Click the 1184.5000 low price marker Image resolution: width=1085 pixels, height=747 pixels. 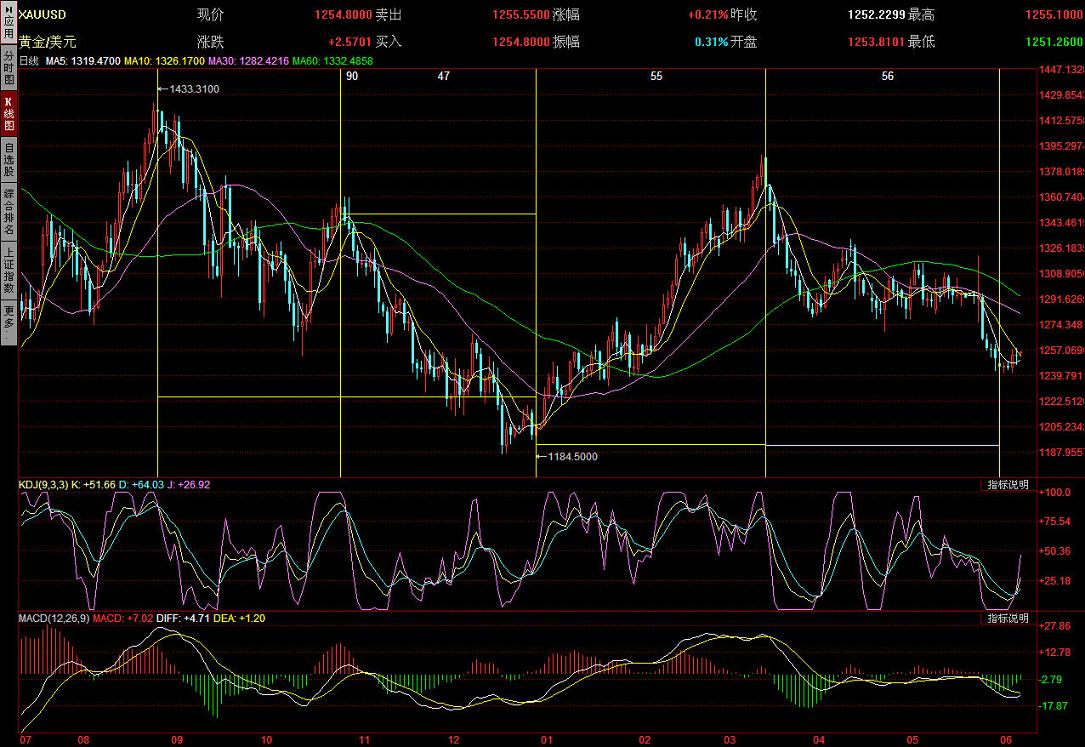[573, 456]
